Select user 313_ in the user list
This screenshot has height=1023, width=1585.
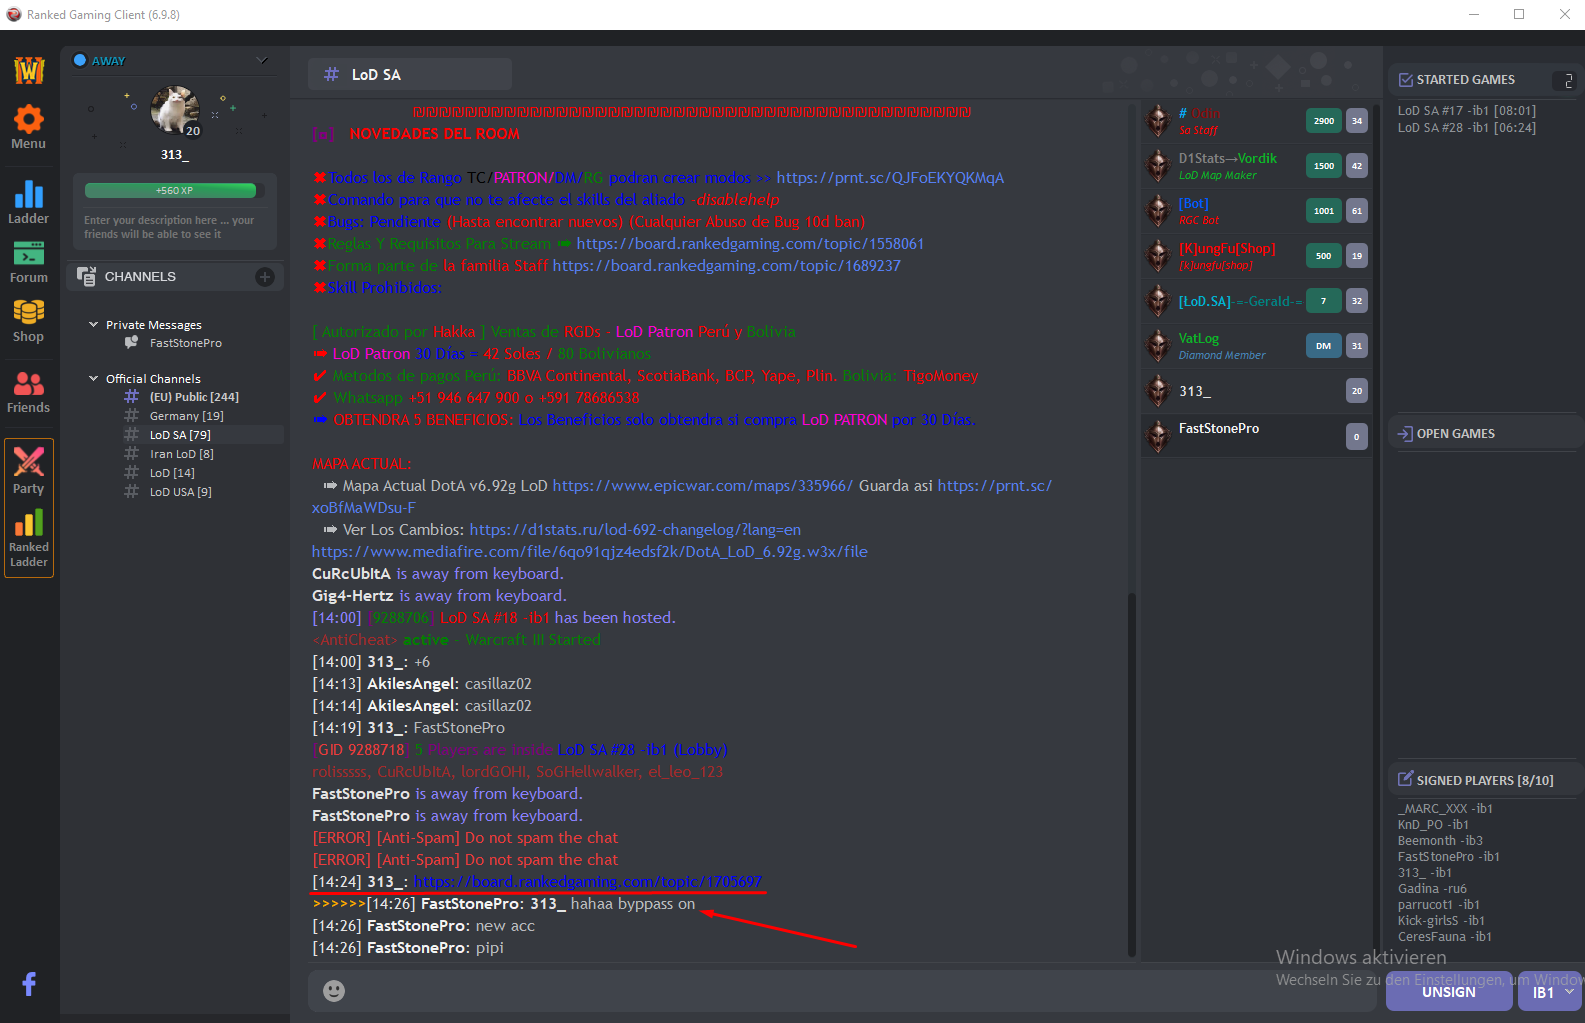coord(1257,391)
